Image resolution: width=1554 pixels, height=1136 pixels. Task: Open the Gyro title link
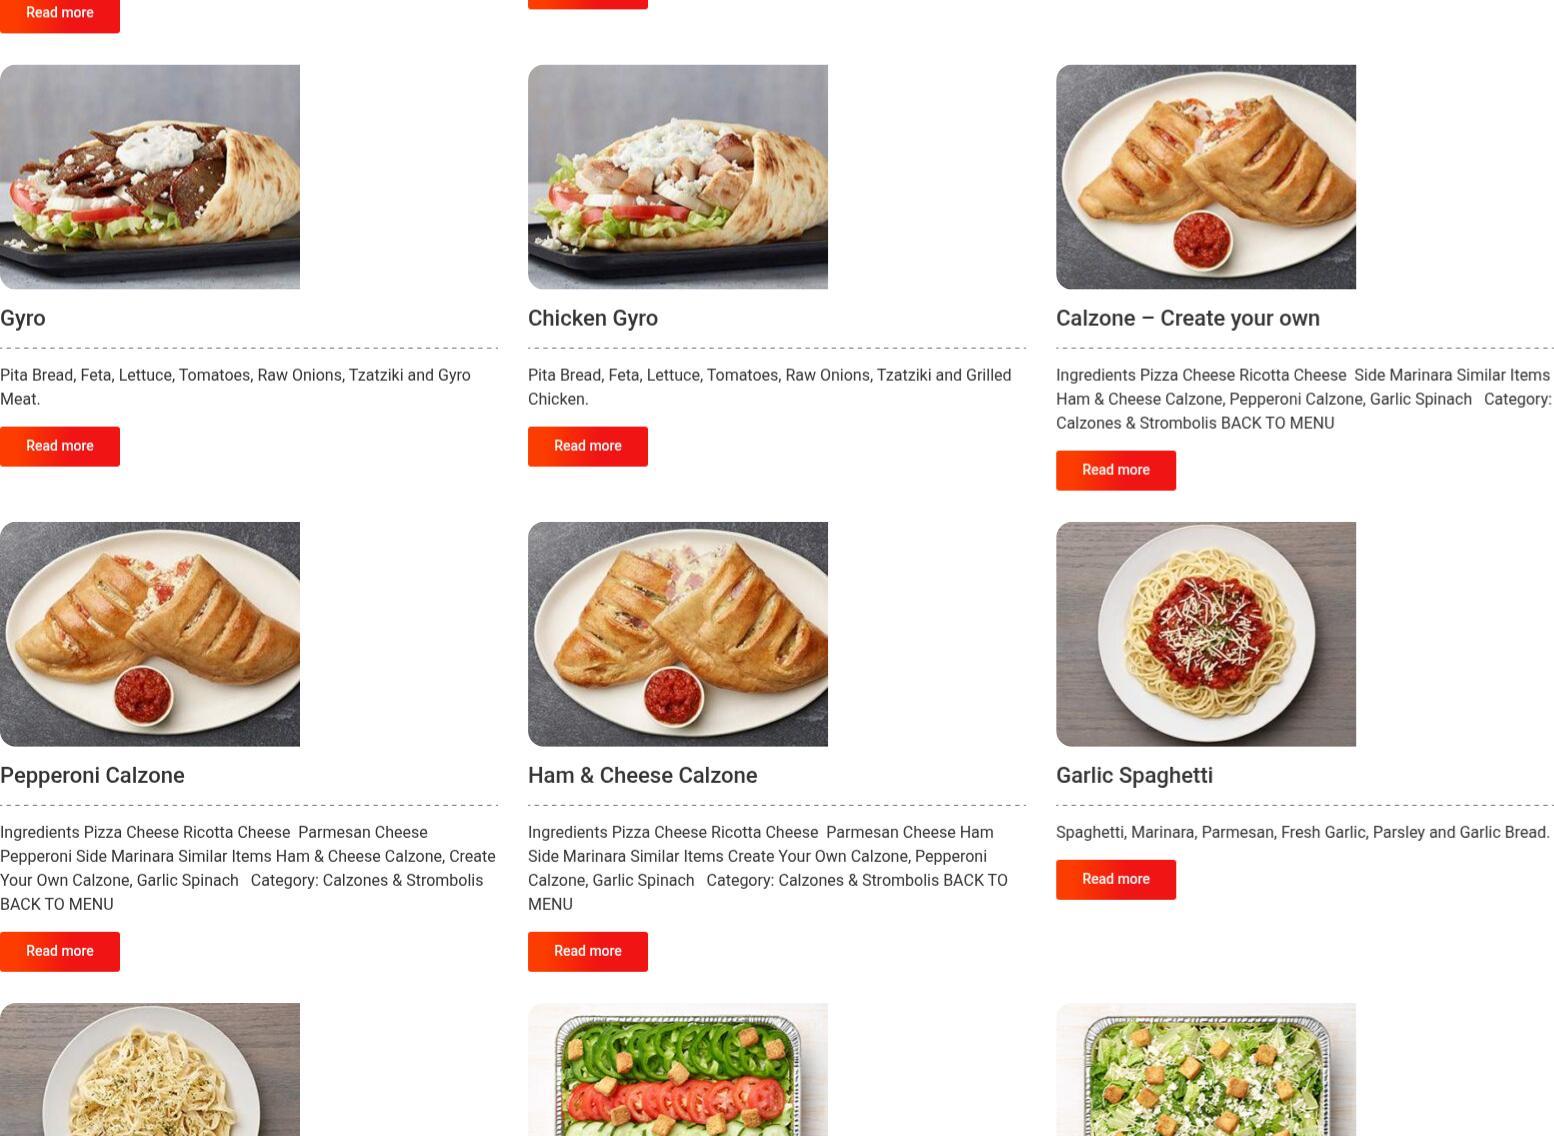point(23,318)
